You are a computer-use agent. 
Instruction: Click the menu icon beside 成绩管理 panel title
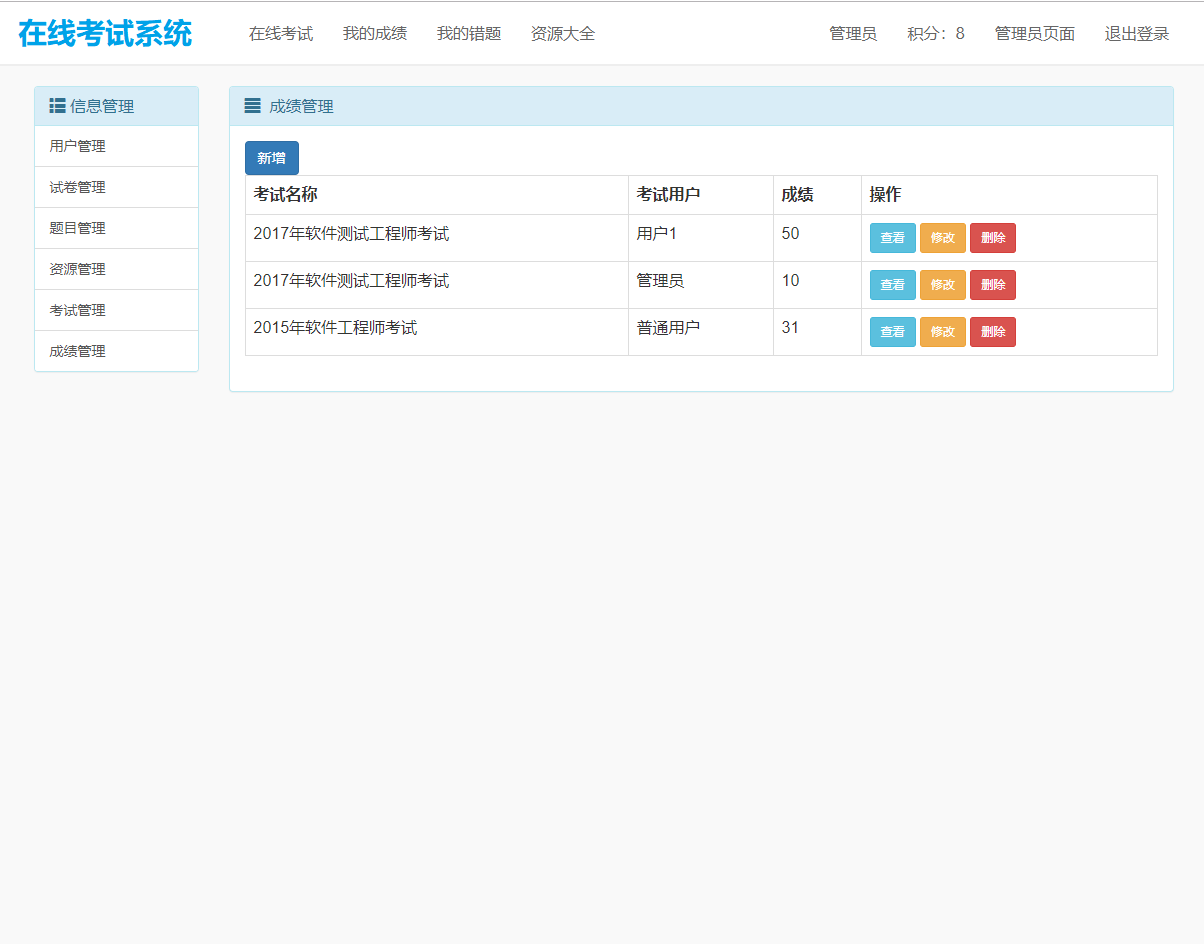251,105
